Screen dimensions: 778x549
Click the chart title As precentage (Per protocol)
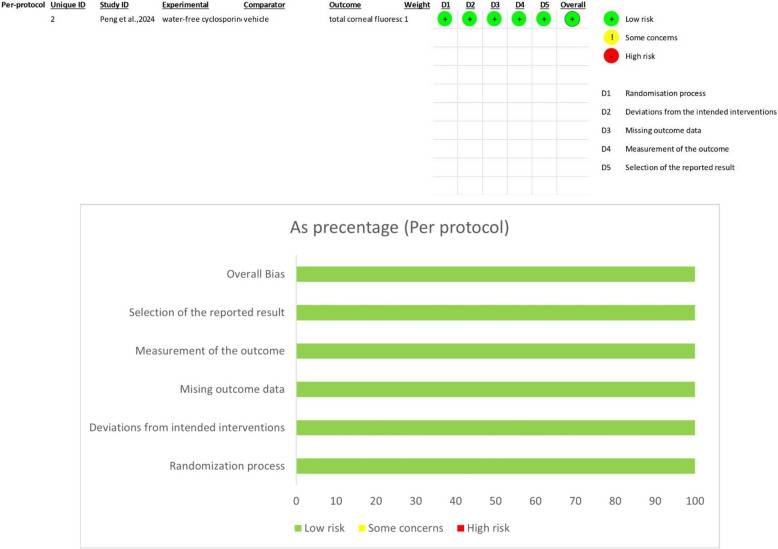click(x=398, y=227)
